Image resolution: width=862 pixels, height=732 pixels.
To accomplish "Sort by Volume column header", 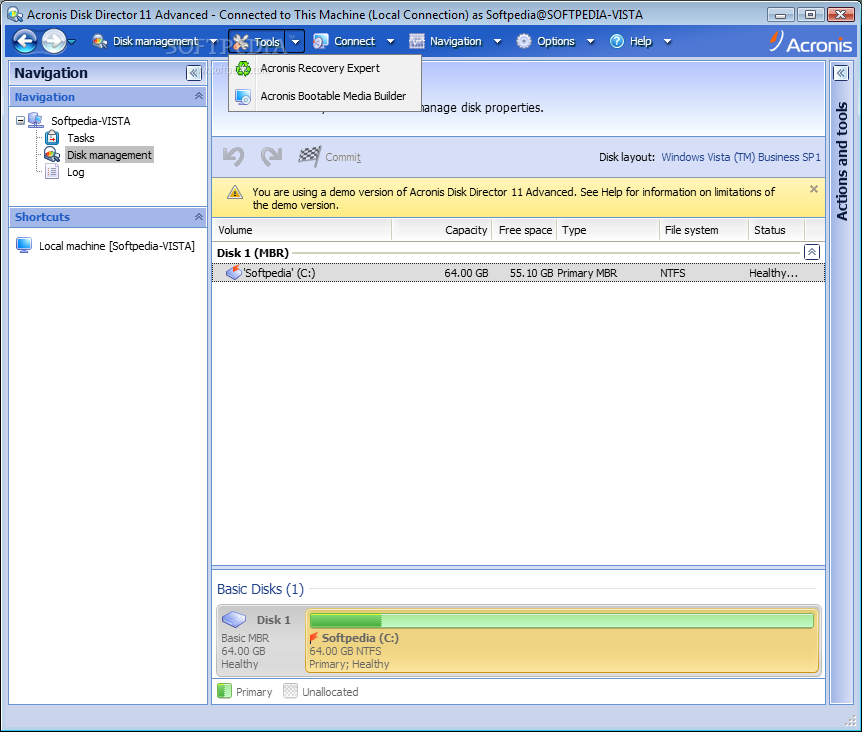I will pyautogui.click(x=302, y=230).
